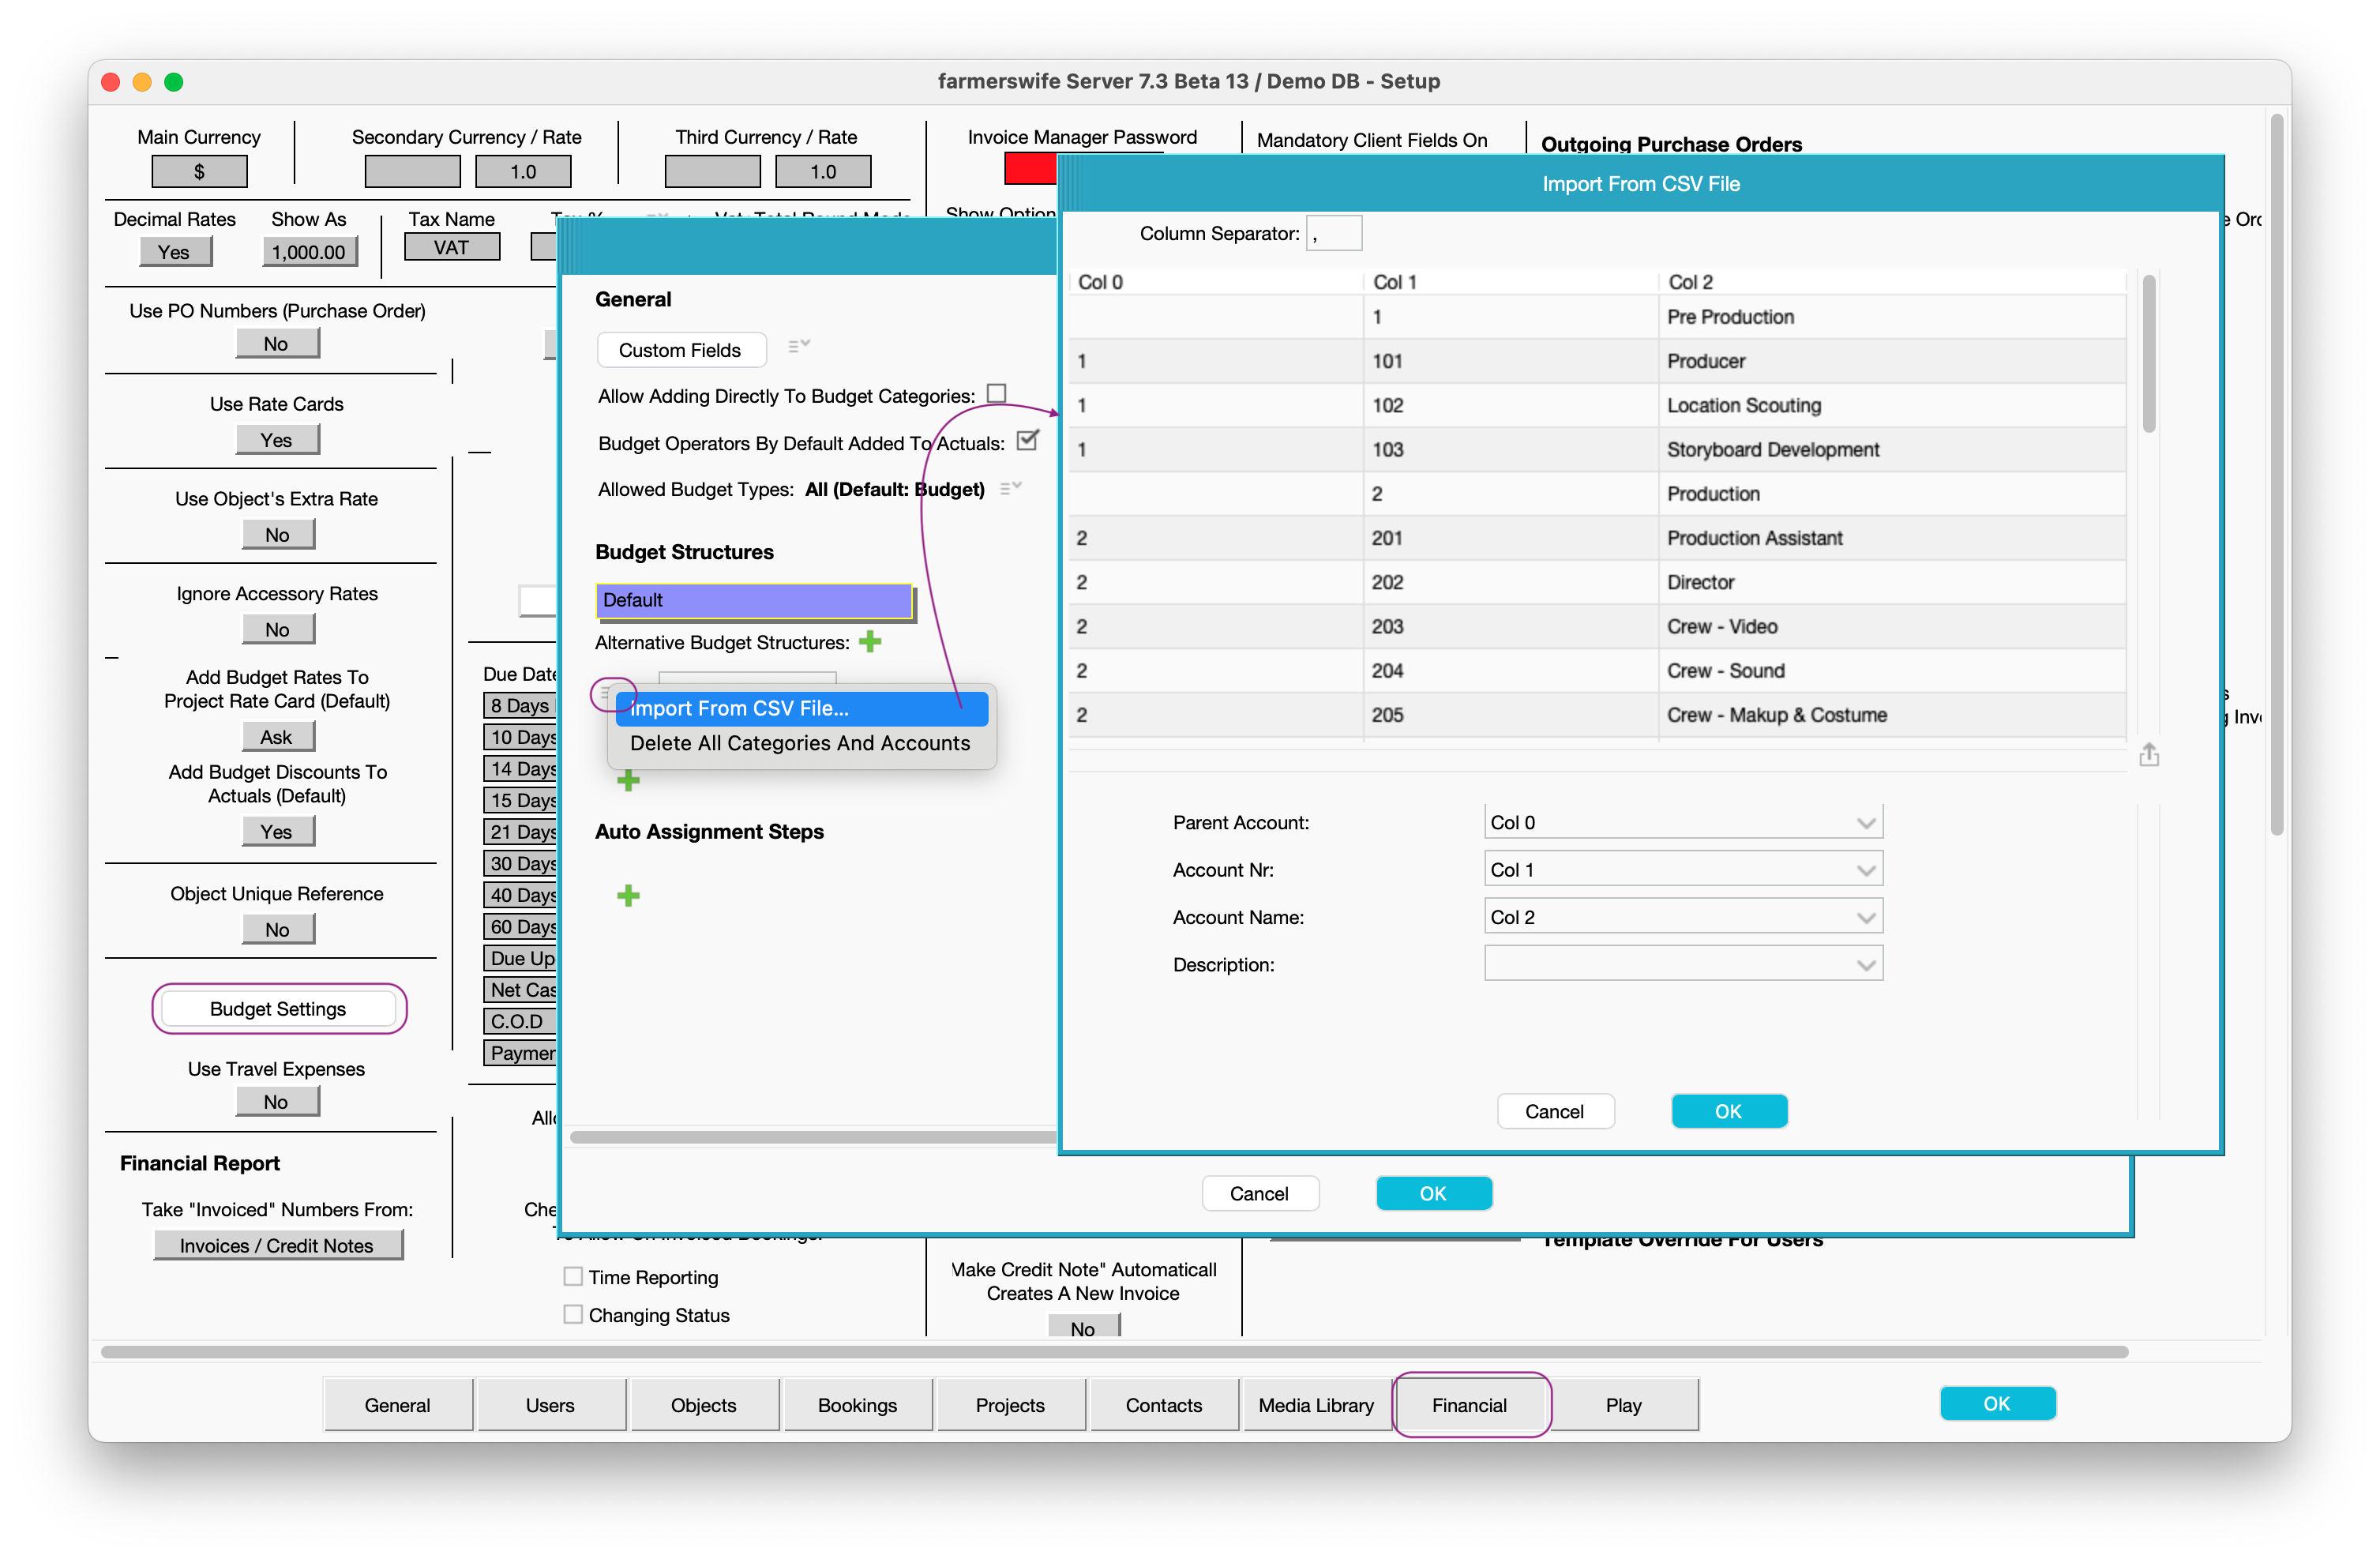Click the Column Separator input field
The width and height of the screenshot is (2380, 1559).
click(x=1333, y=234)
